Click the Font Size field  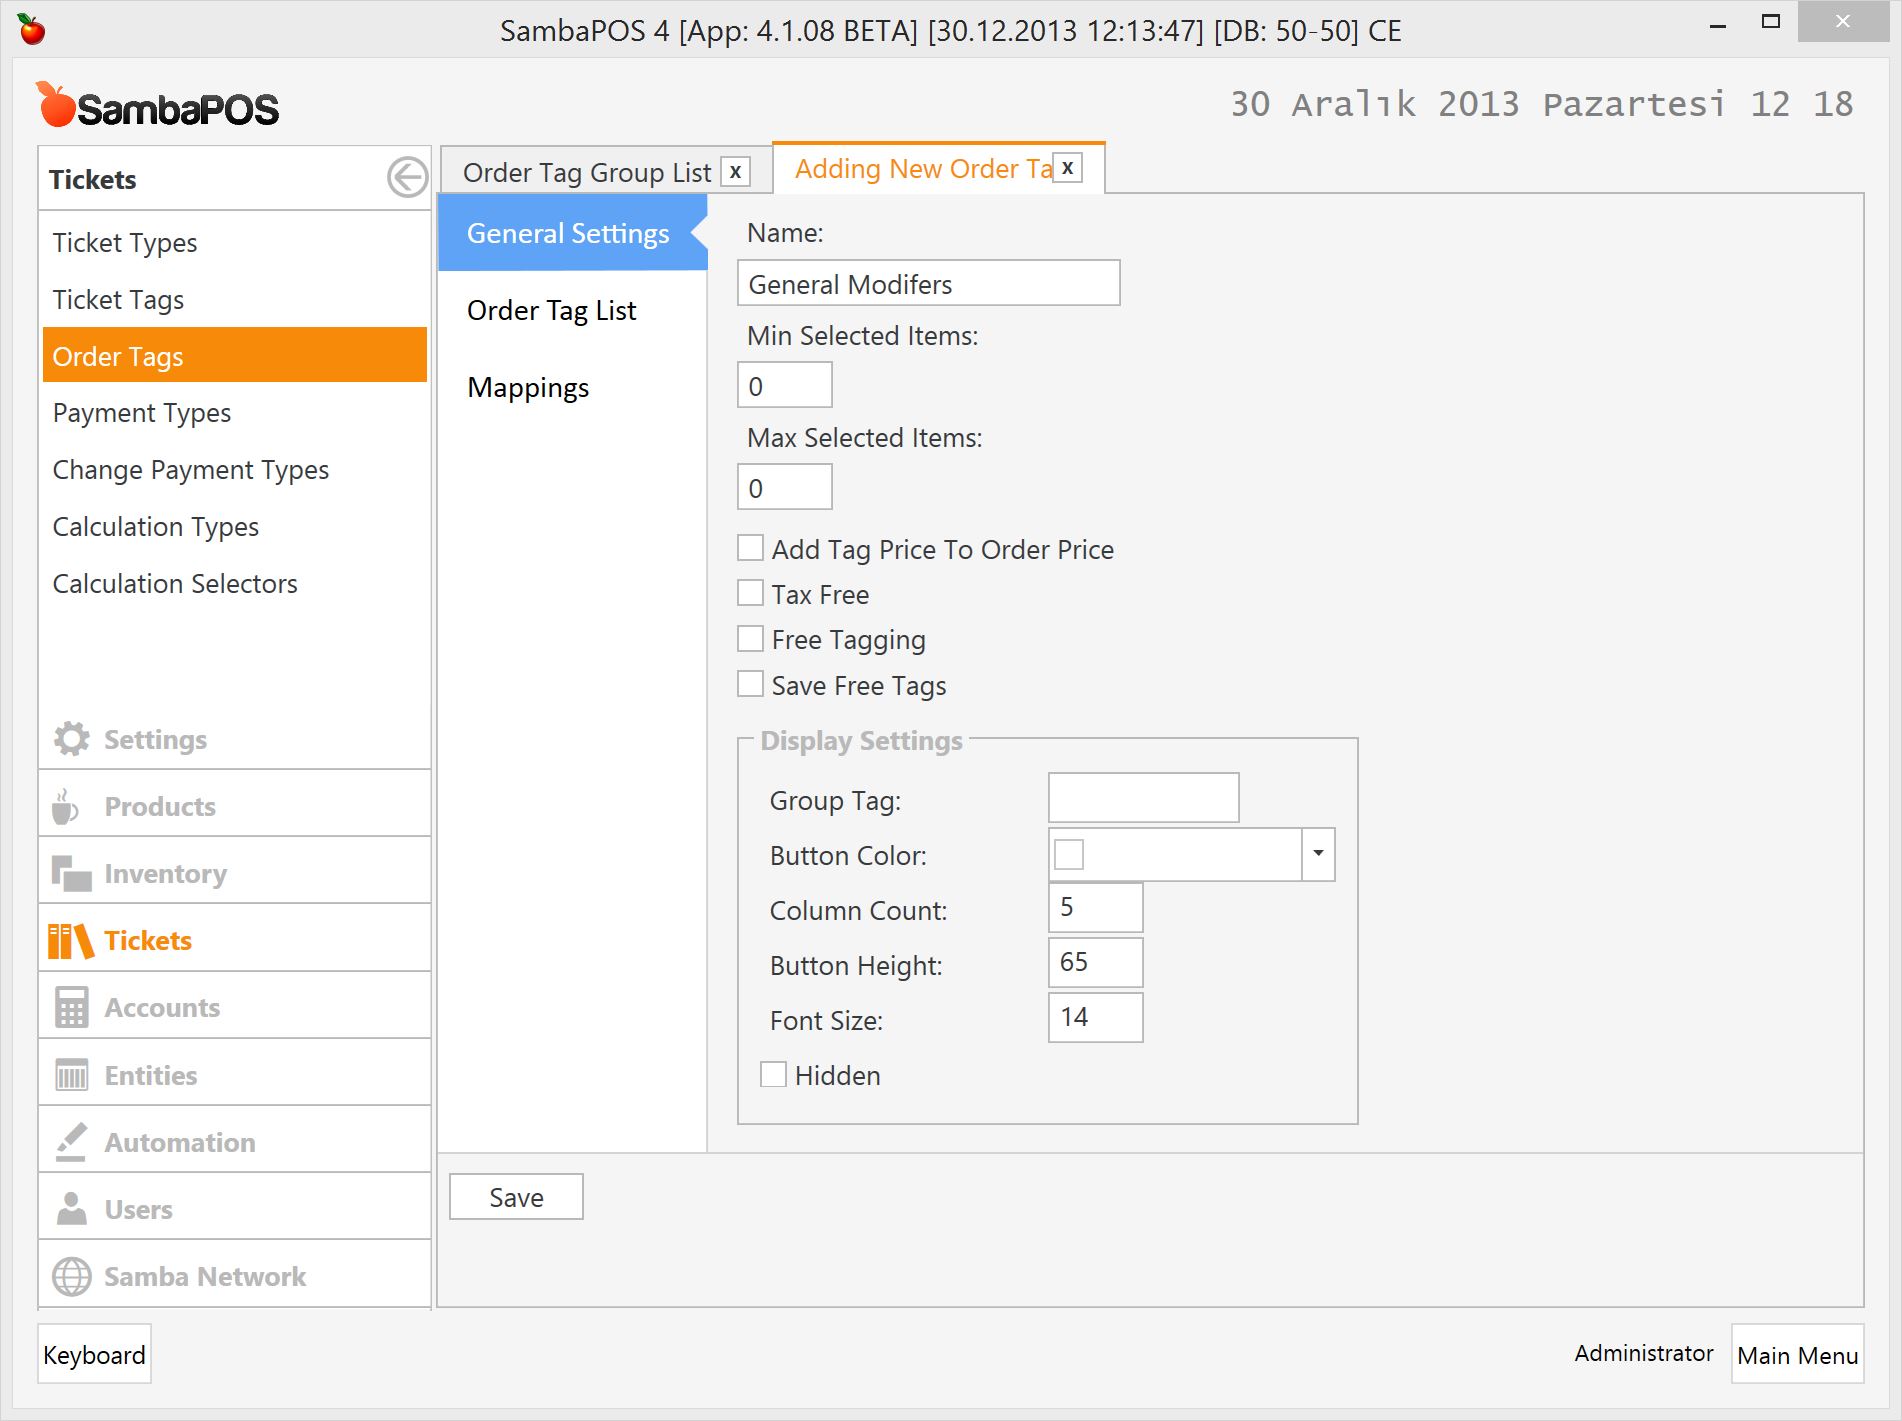(x=1096, y=1017)
